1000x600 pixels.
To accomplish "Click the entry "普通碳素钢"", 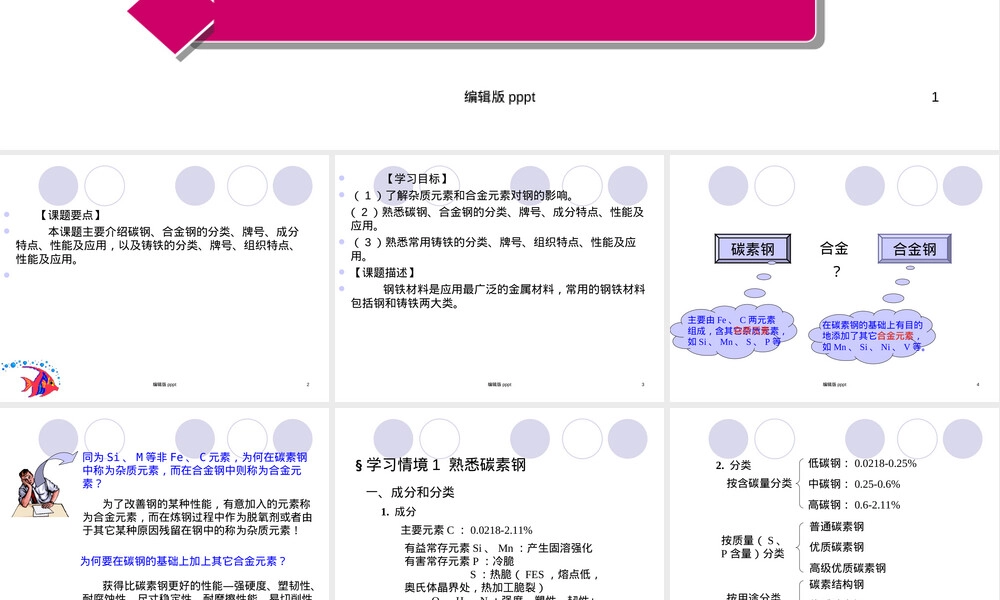I will 836,527.
